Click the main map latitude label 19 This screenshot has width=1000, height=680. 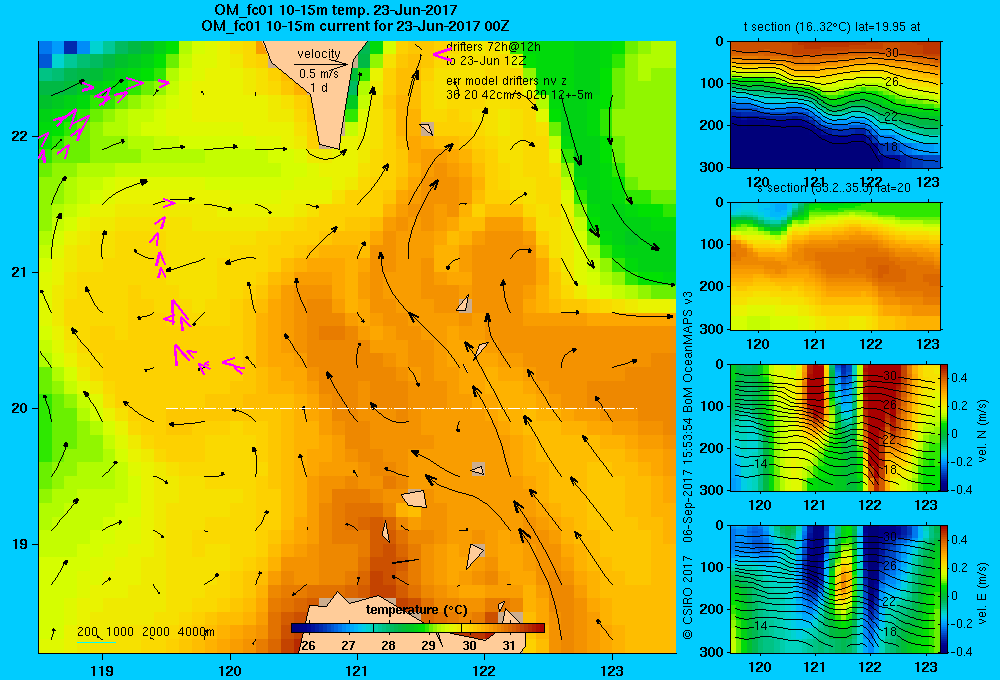pos(19,544)
